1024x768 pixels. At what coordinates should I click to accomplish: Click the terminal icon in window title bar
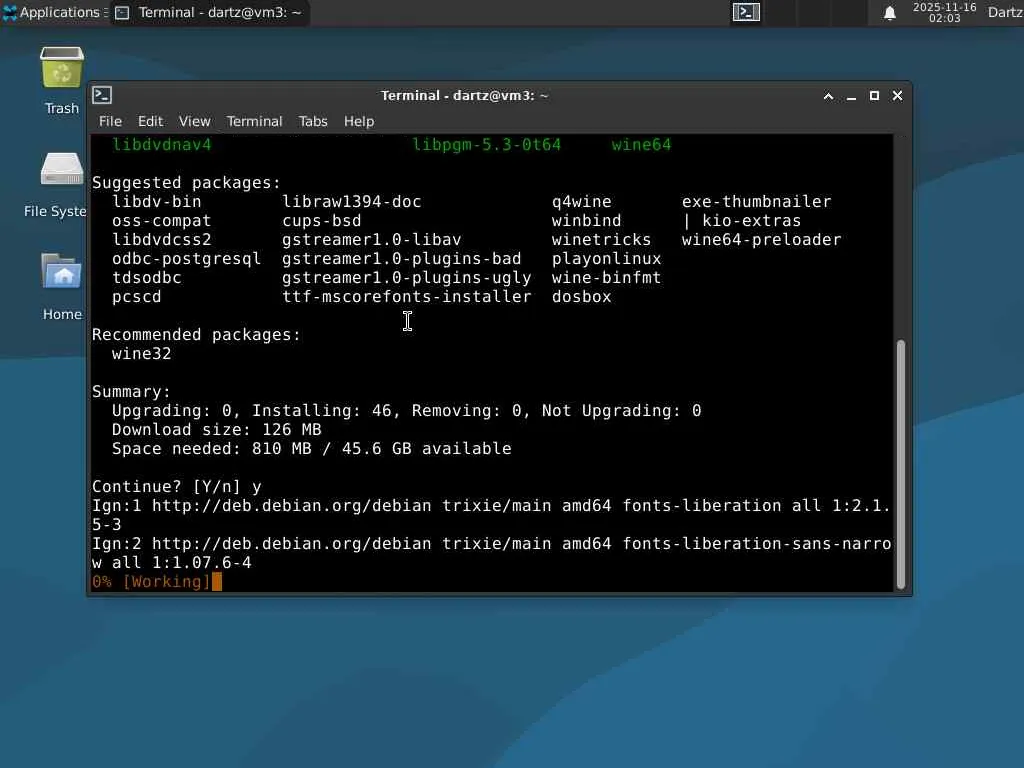click(102, 95)
